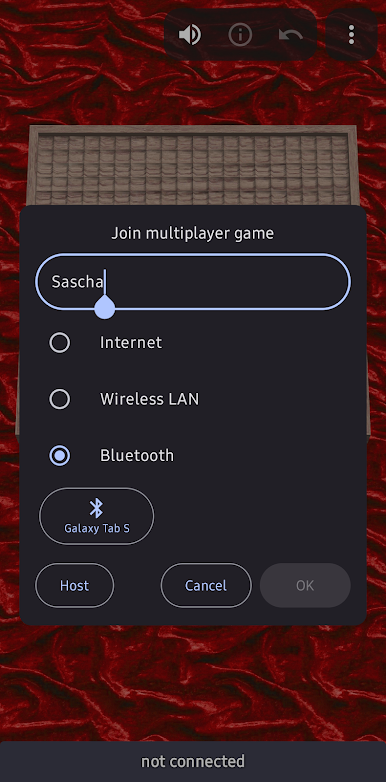Tap the Internet option label

click(x=131, y=343)
